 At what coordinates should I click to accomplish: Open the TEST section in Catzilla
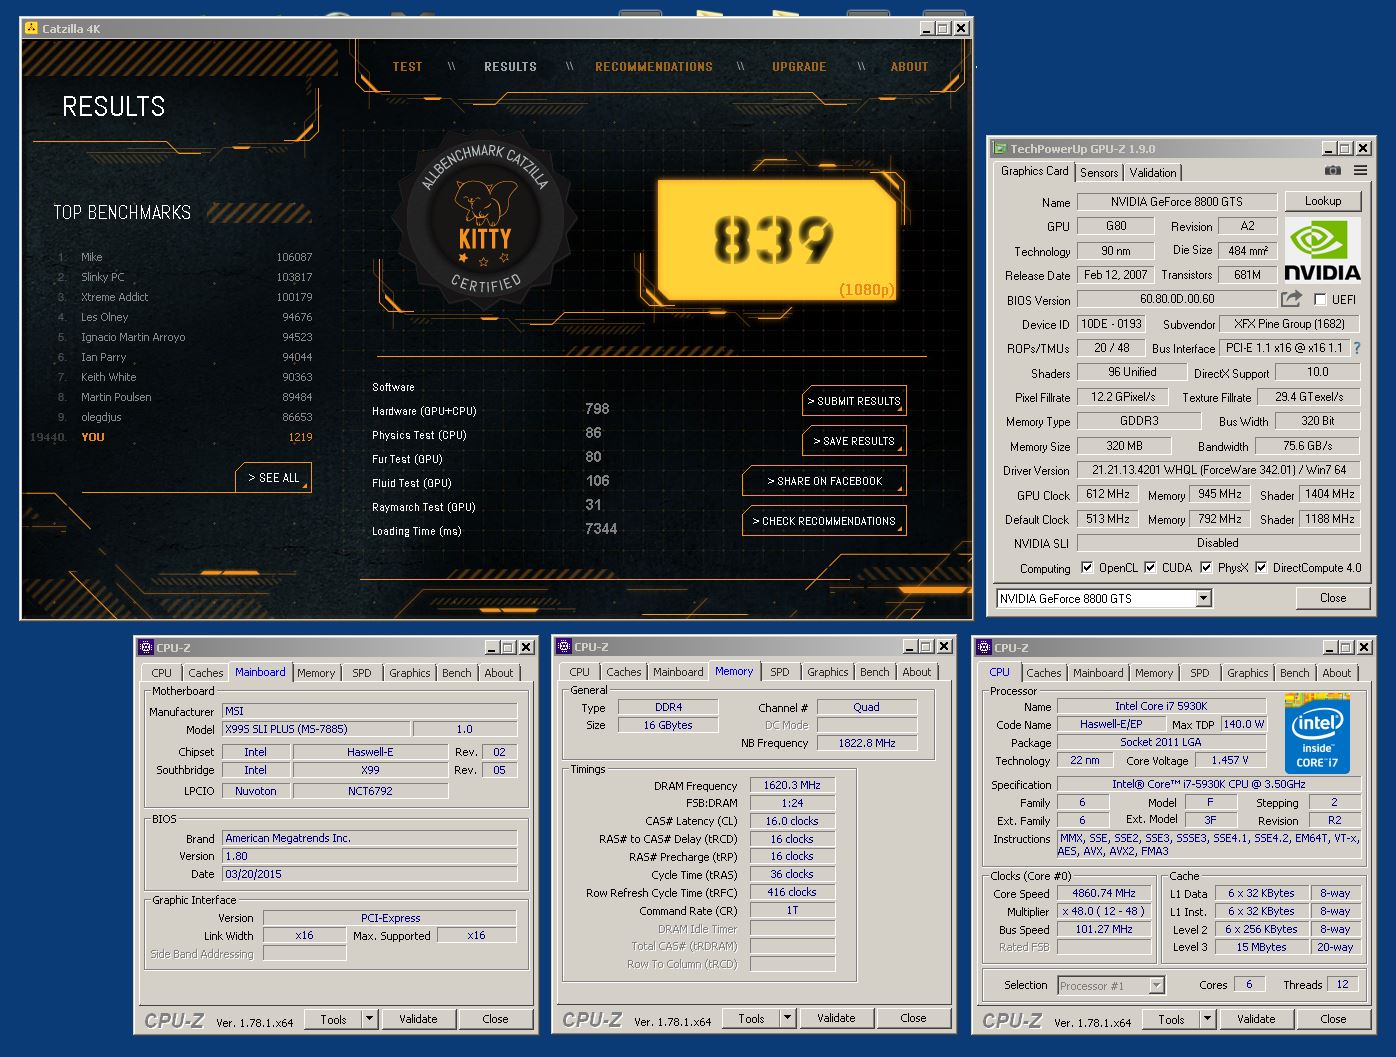click(407, 67)
